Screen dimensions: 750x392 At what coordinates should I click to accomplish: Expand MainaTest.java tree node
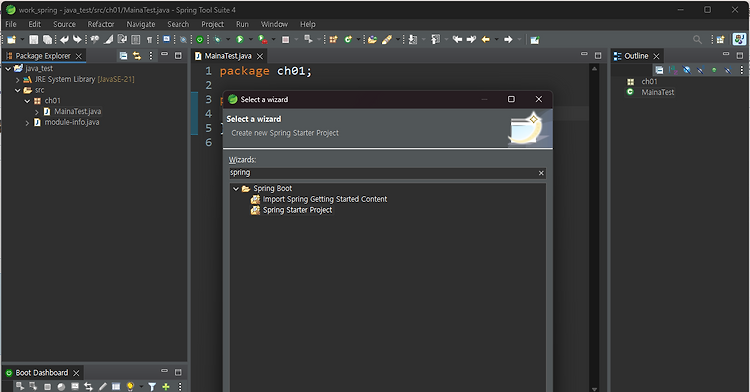[x=37, y=112]
